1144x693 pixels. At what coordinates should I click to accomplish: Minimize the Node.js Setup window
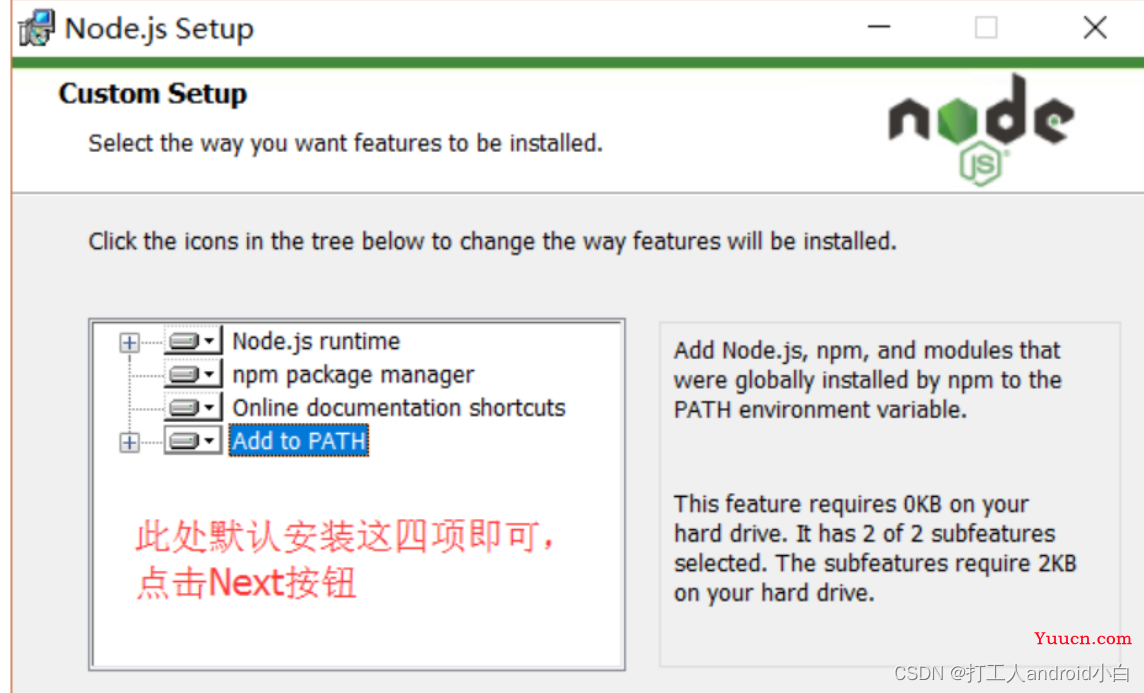pyautogui.click(x=878, y=27)
